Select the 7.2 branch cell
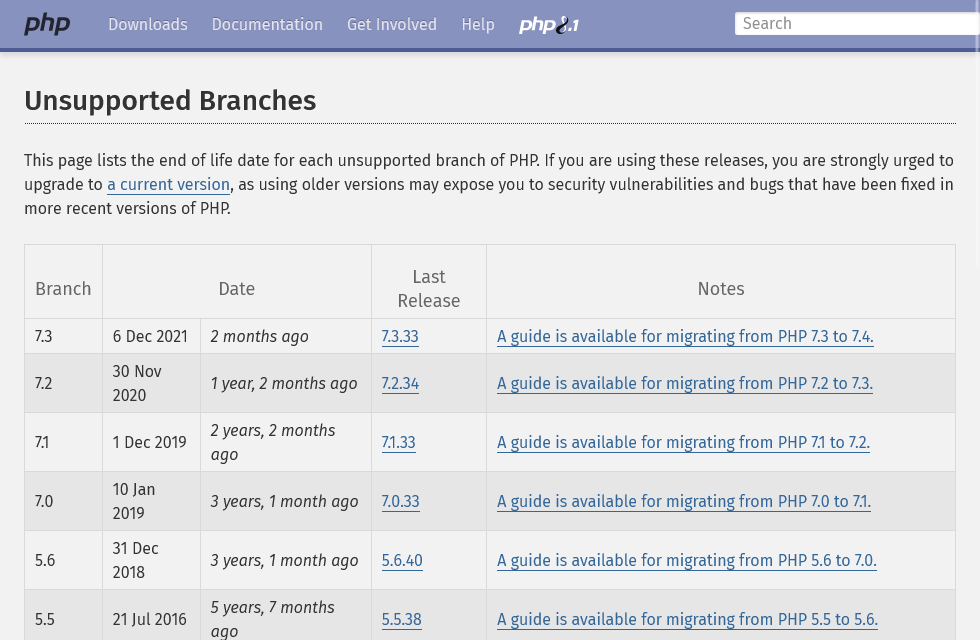 click(63, 383)
